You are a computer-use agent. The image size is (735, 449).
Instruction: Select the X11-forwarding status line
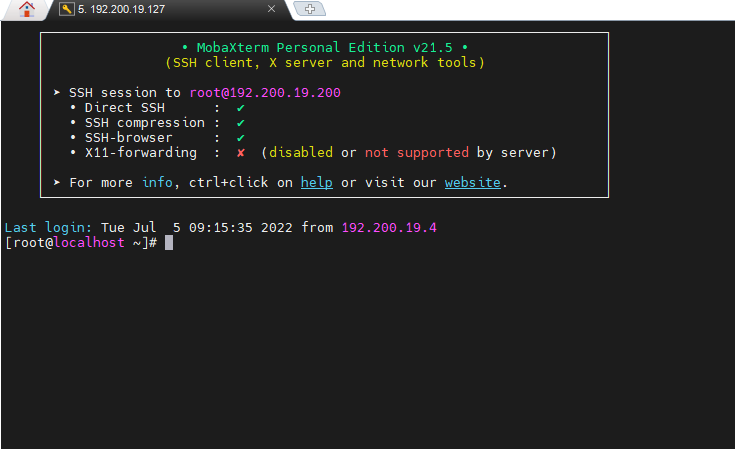tap(313, 153)
